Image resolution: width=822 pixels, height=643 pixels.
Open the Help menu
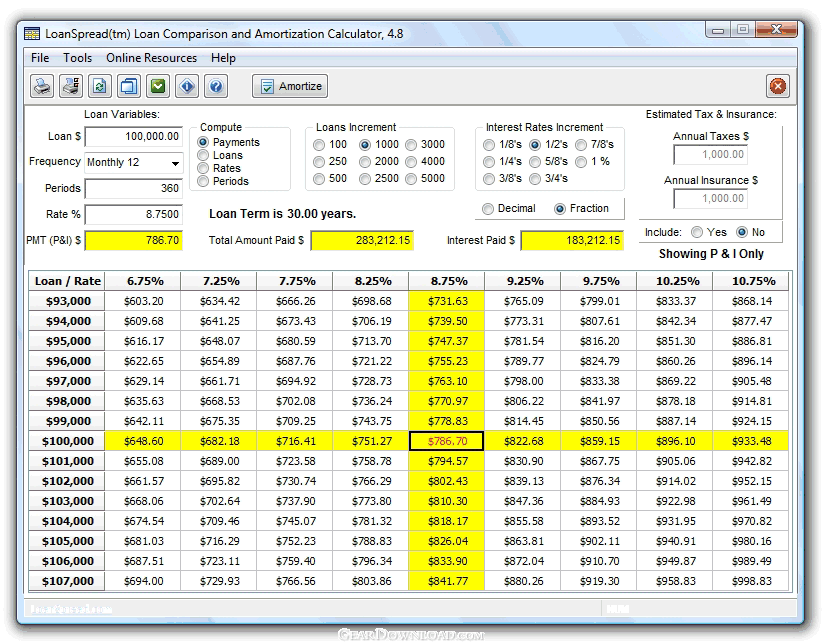click(x=223, y=58)
